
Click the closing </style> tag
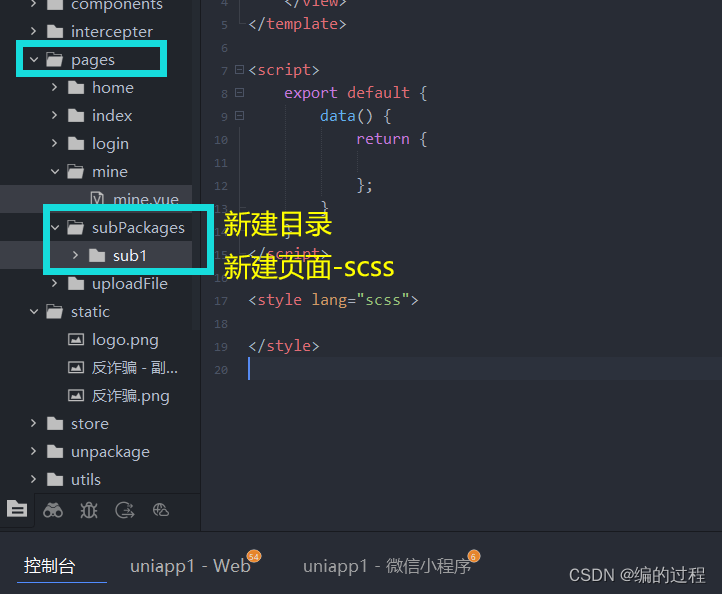coord(284,346)
